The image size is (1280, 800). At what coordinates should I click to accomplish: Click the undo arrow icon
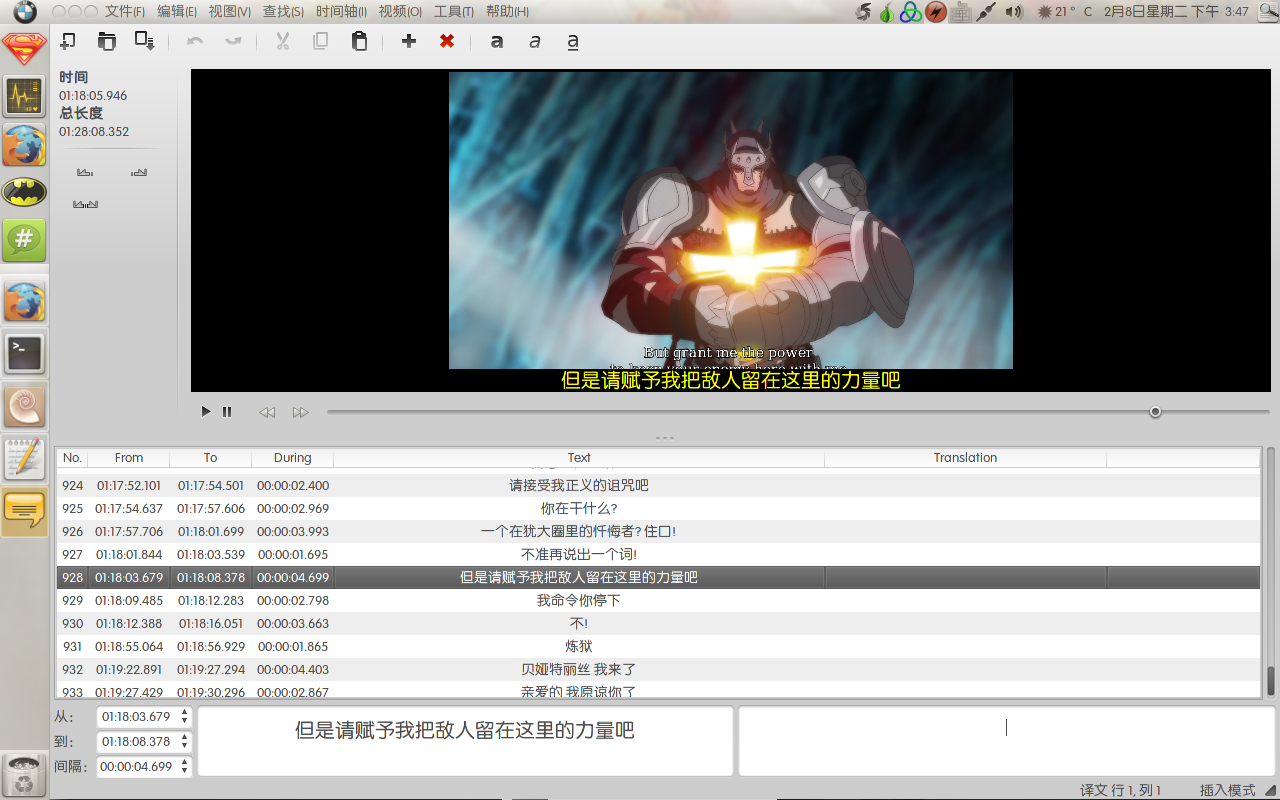[195, 41]
